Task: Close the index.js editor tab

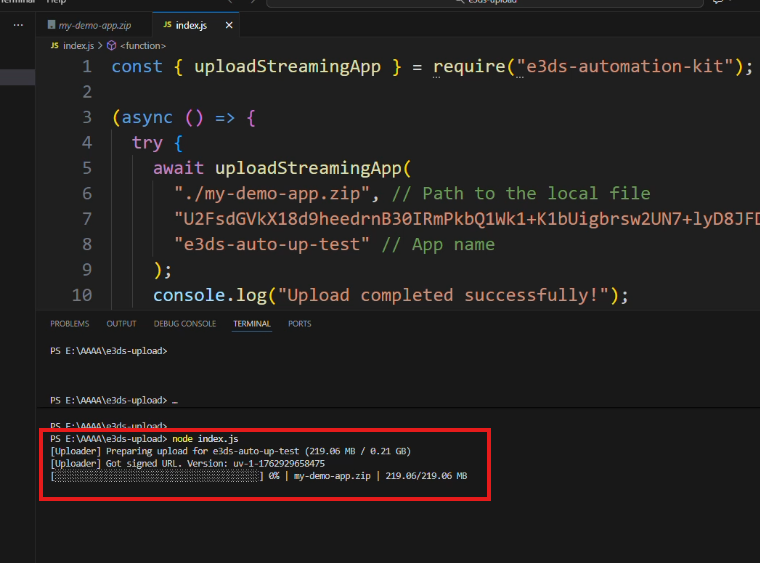Action: tap(230, 24)
